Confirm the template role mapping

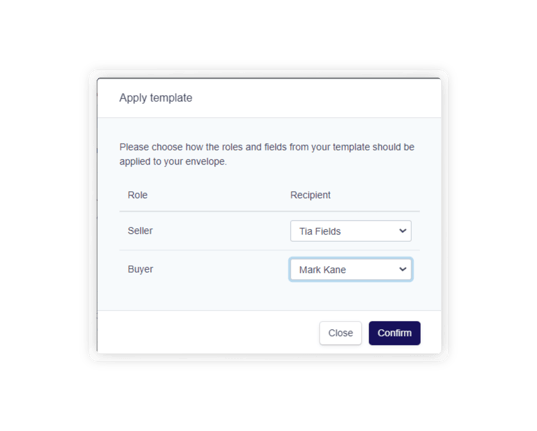(395, 333)
